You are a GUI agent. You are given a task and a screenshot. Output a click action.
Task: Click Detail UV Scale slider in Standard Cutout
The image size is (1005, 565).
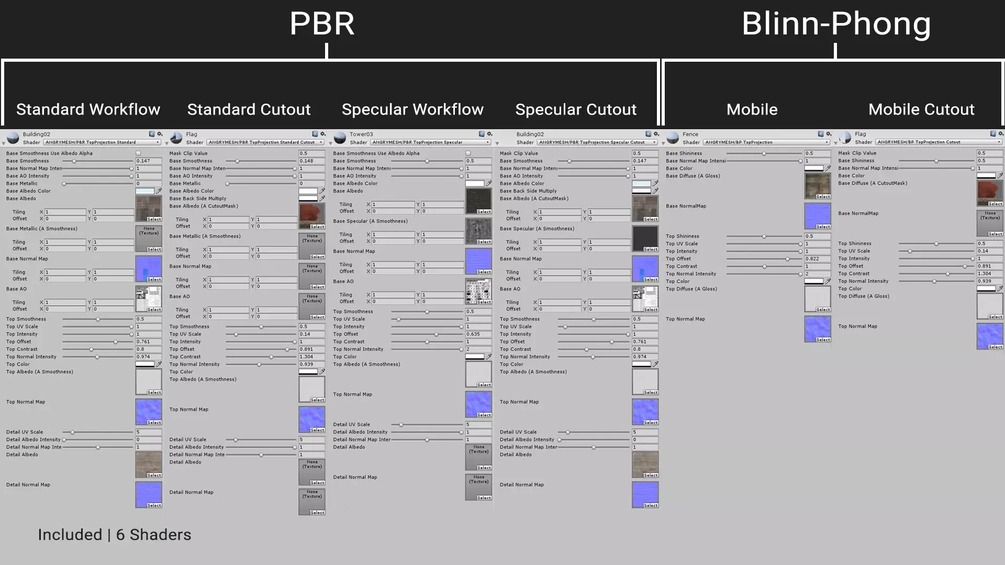point(262,439)
